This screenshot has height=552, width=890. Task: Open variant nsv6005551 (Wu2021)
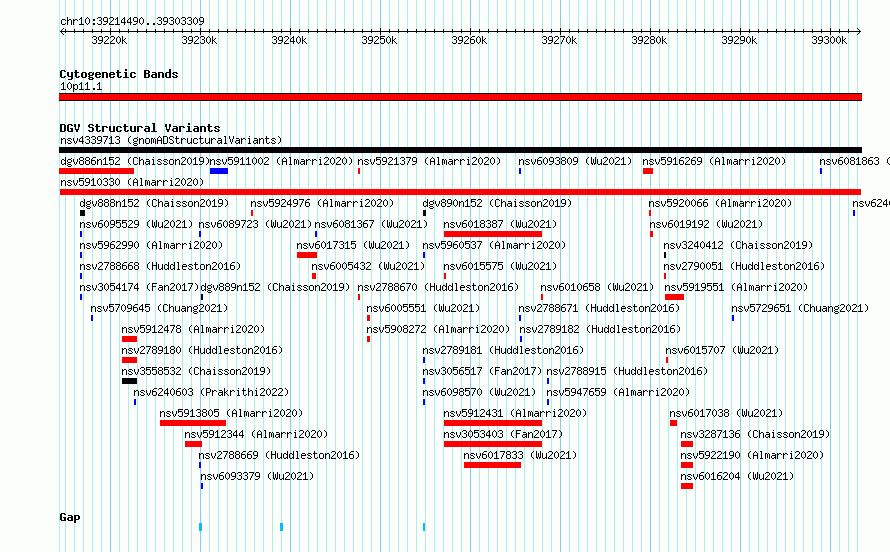point(423,308)
